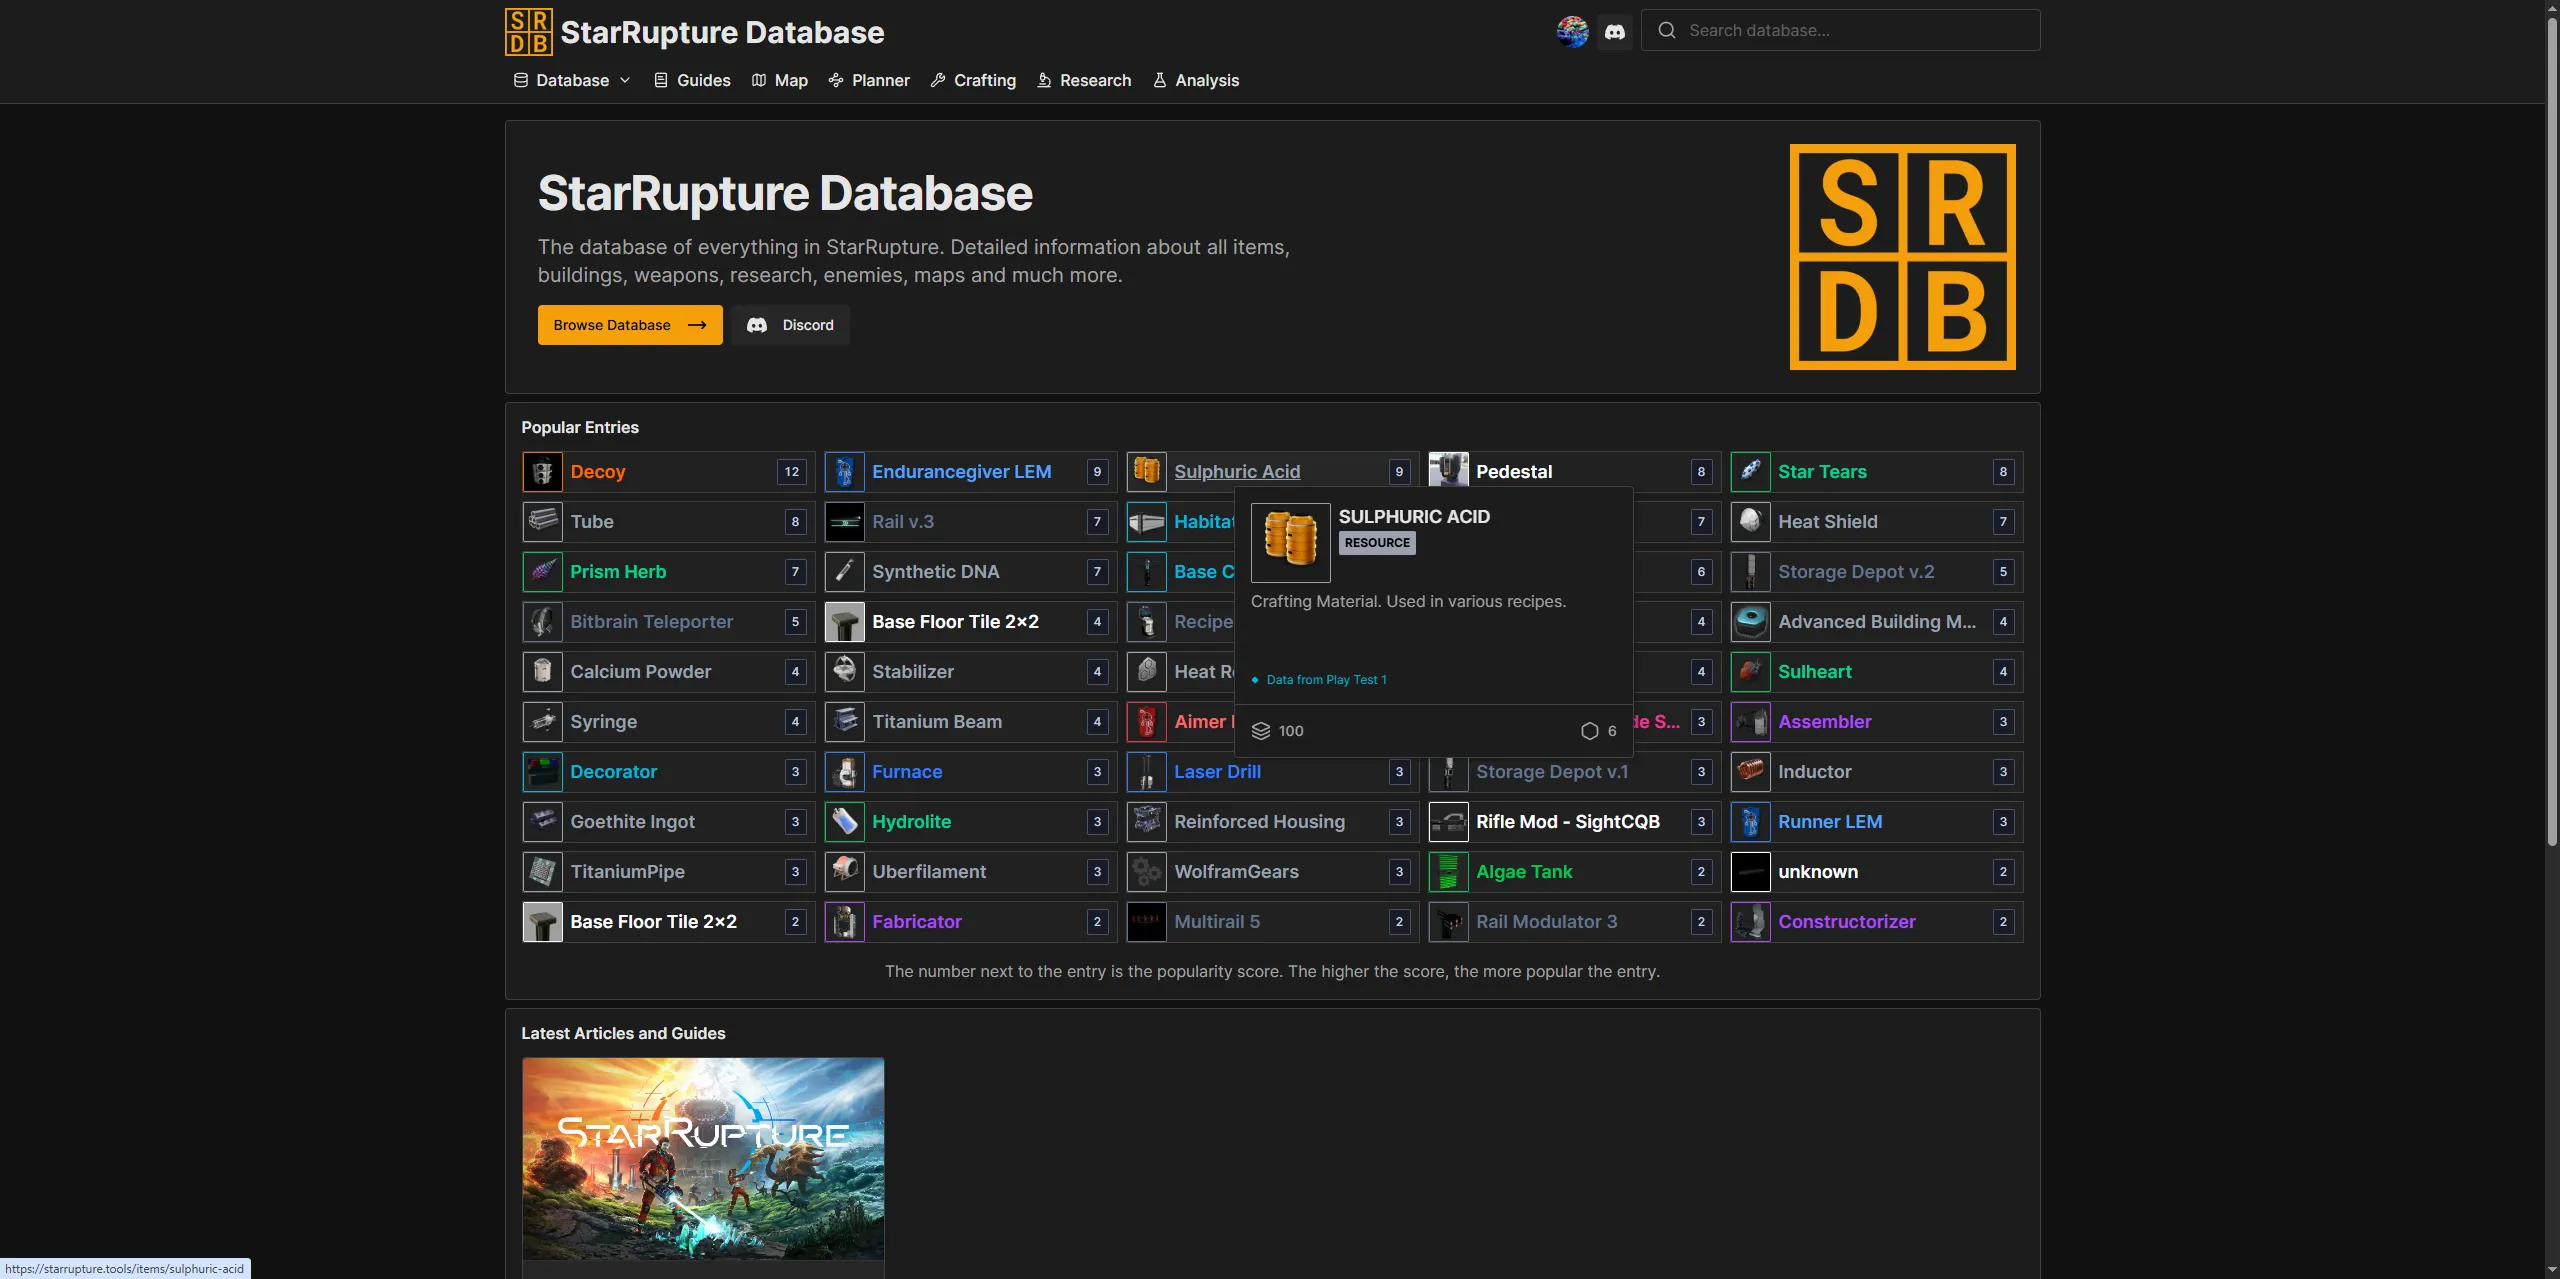Click the Sulphuric Acid barrel icon in list

[x=1147, y=472]
